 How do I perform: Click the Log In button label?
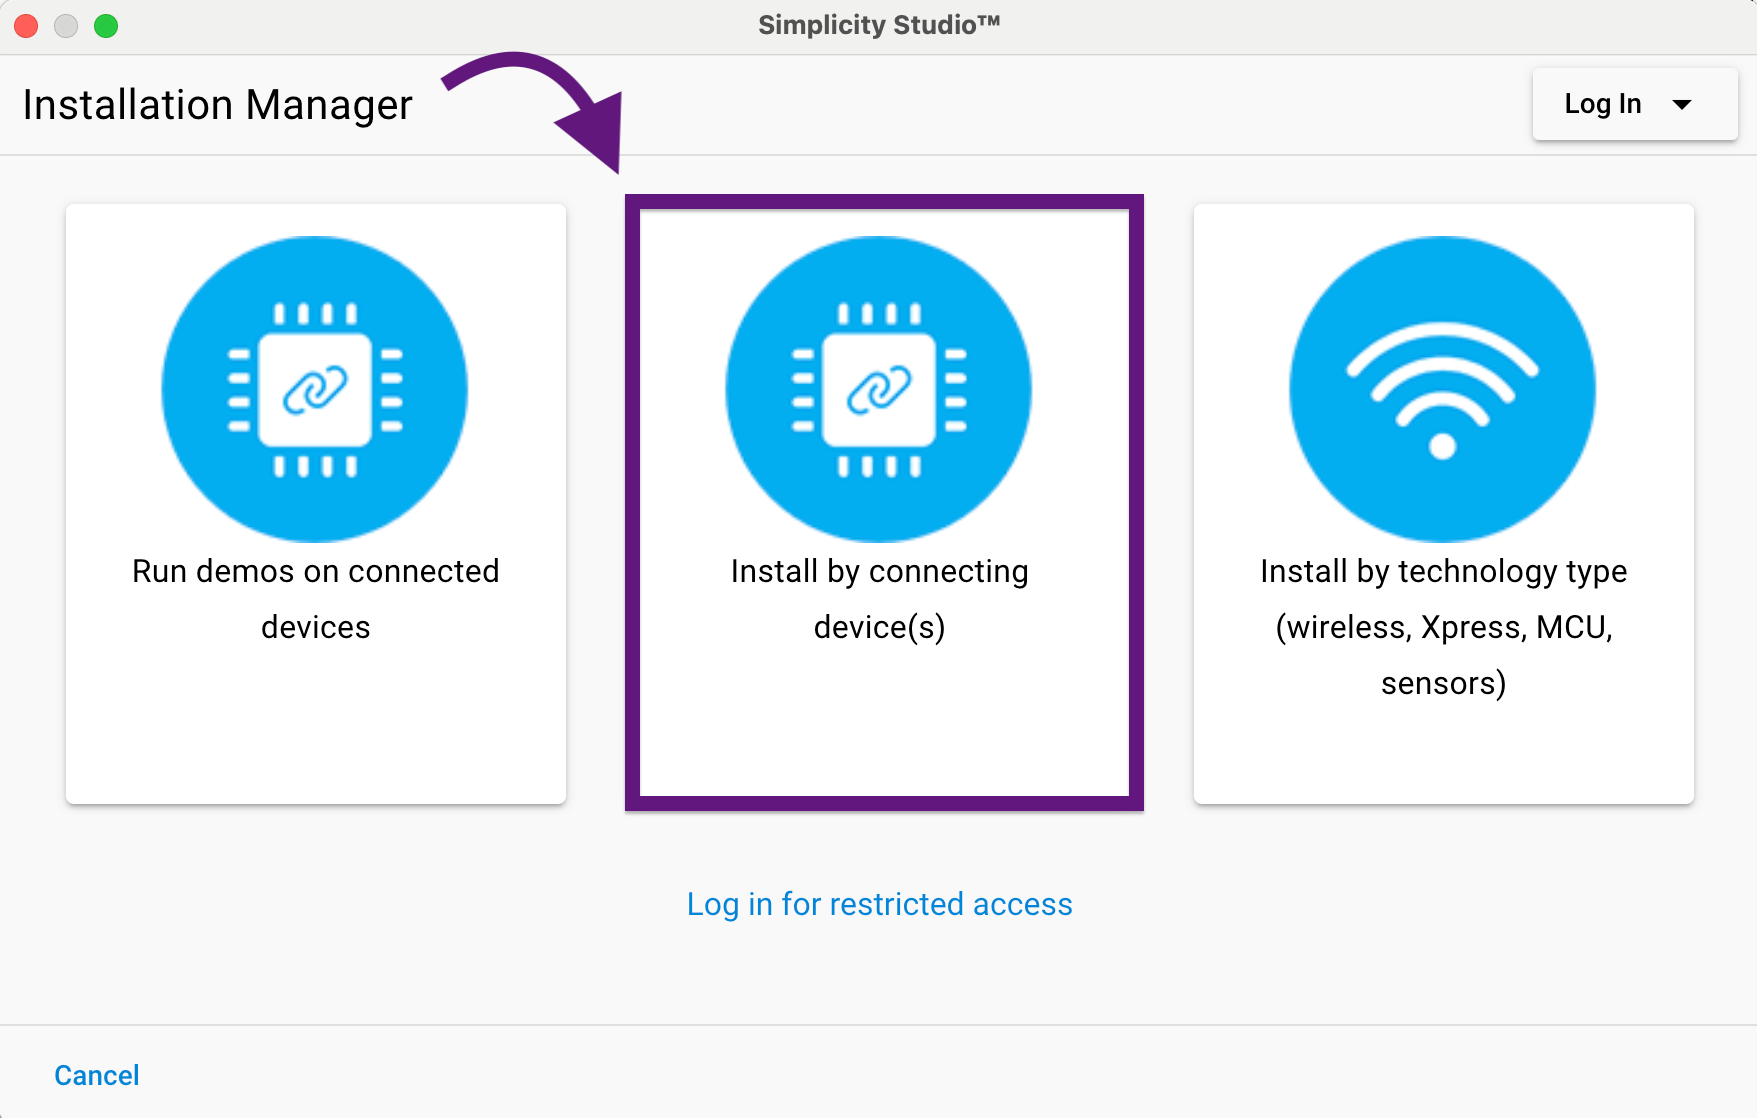point(1603,104)
